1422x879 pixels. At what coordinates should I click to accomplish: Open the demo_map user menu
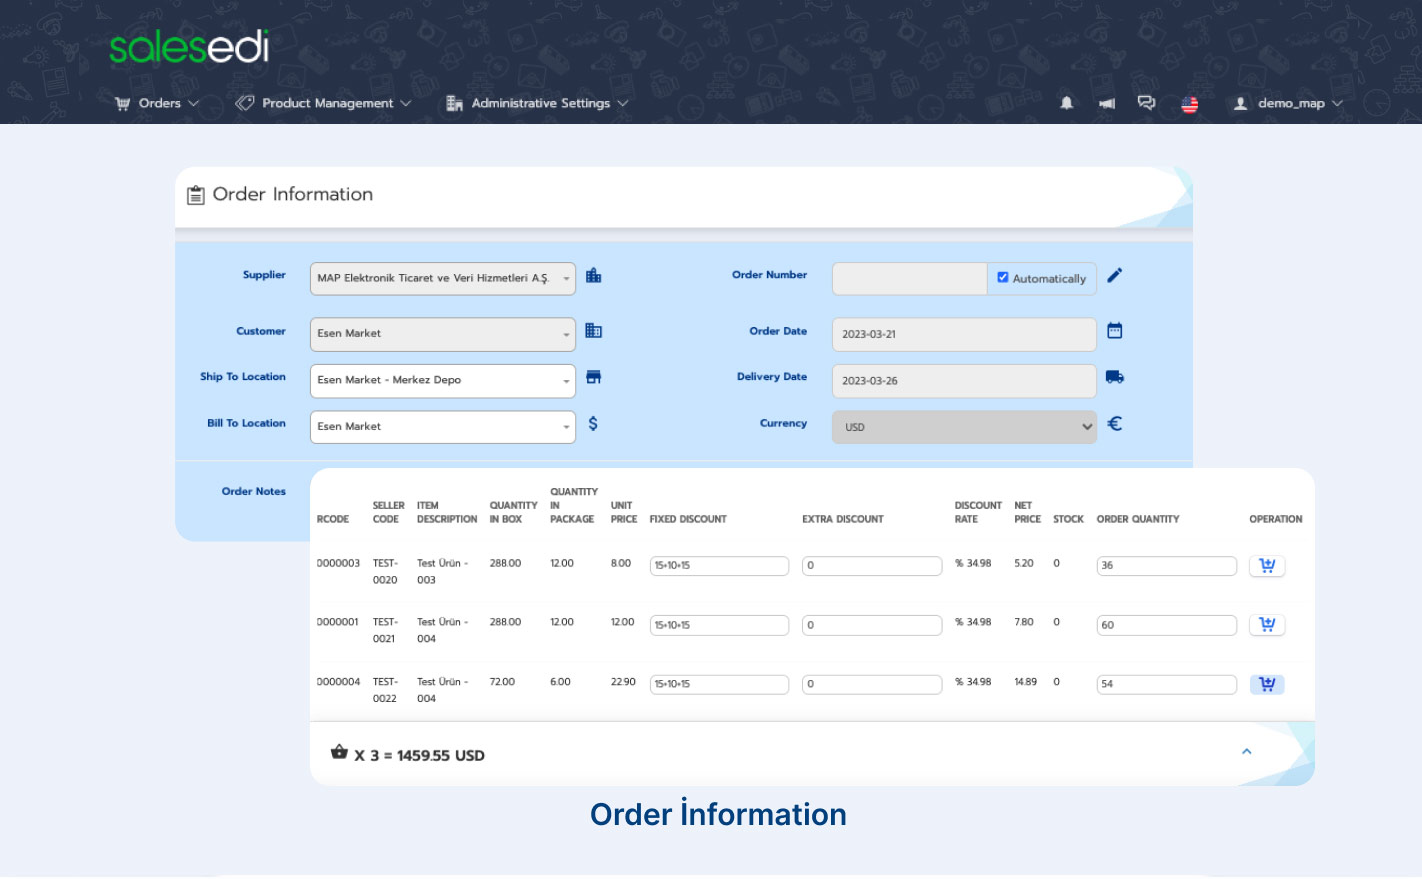(1288, 103)
